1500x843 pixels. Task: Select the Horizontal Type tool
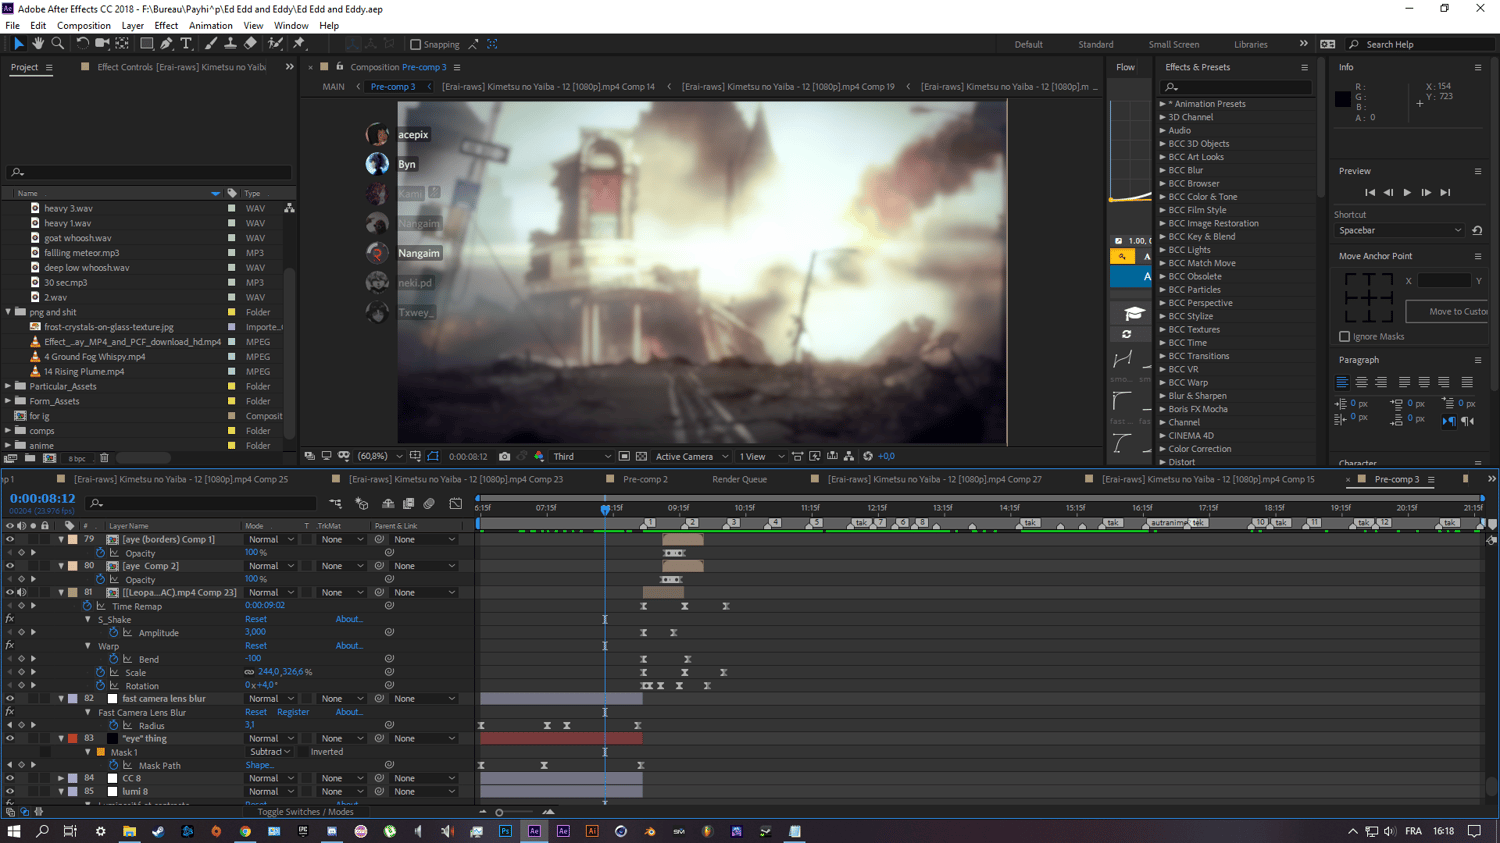tap(186, 44)
